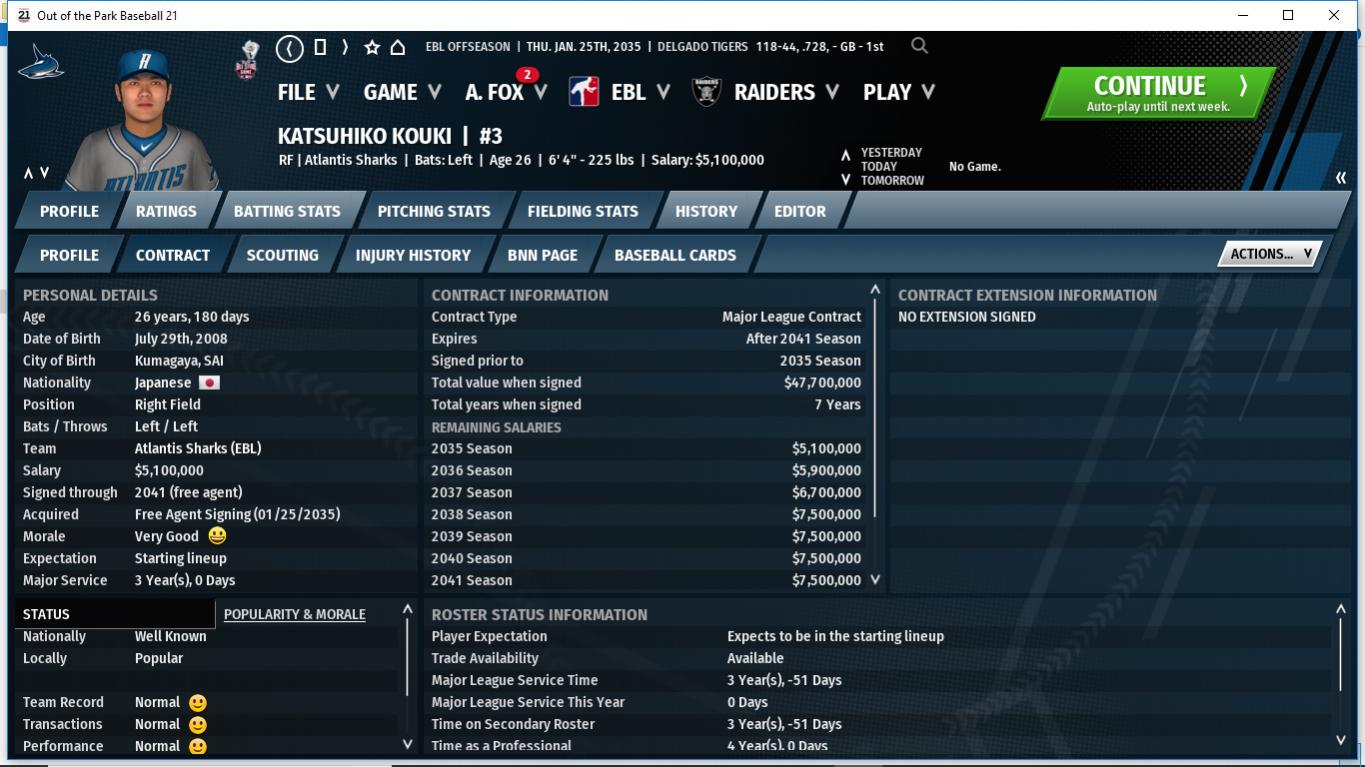The width and height of the screenshot is (1365, 767).
Task: Open the EDITOR tab
Action: pyautogui.click(x=800, y=211)
